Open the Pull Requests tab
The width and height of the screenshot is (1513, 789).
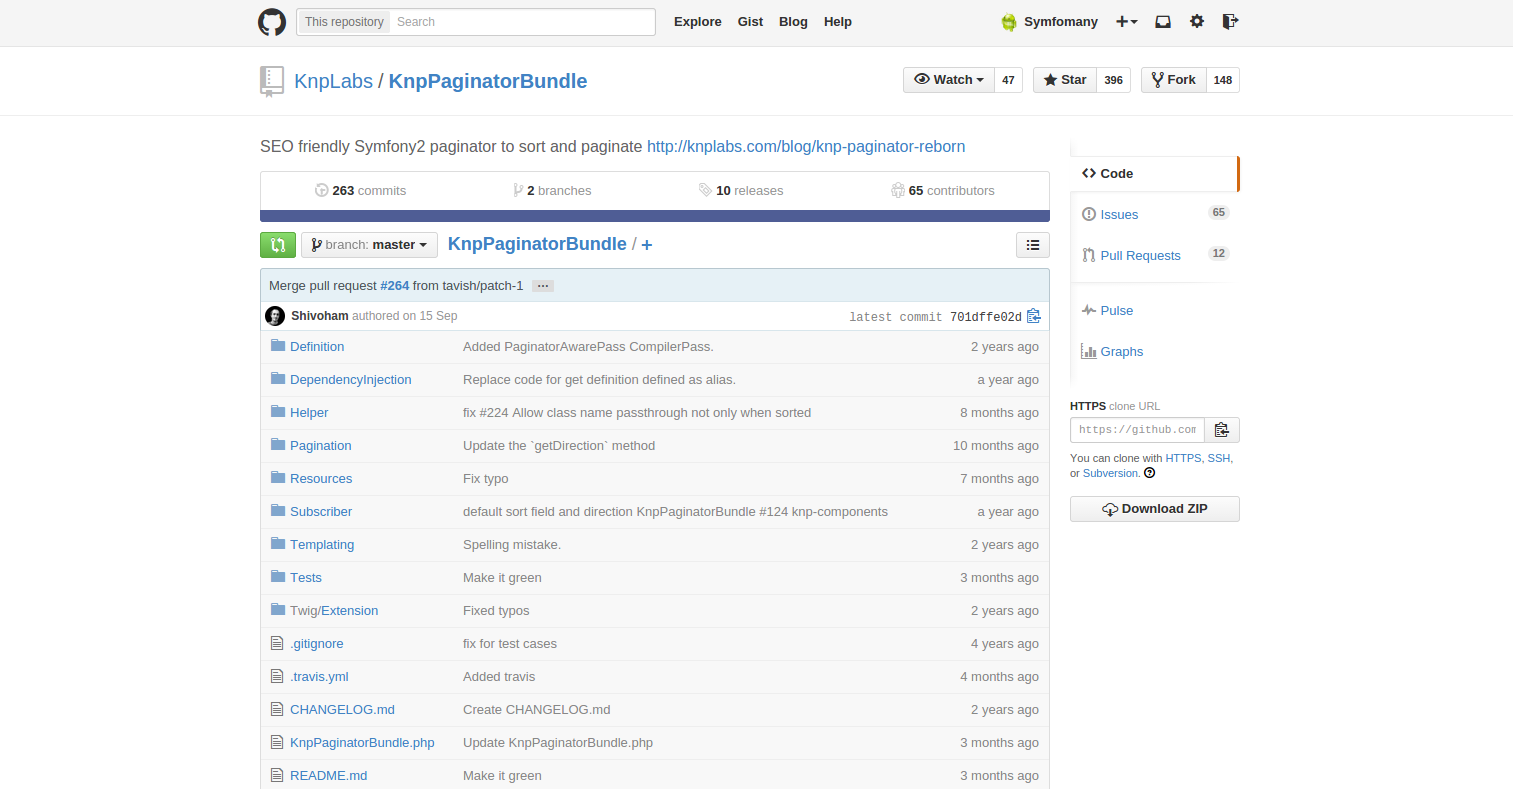(x=1154, y=255)
